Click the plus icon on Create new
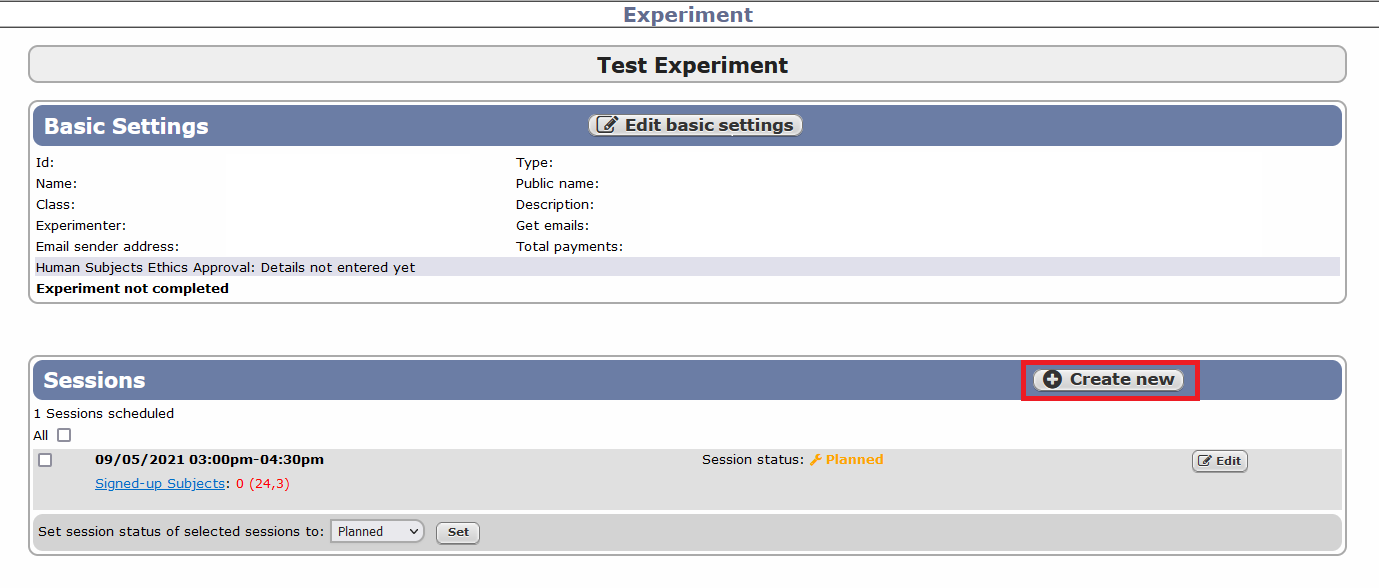Viewport: 1379px width, 588px height. (1052, 379)
